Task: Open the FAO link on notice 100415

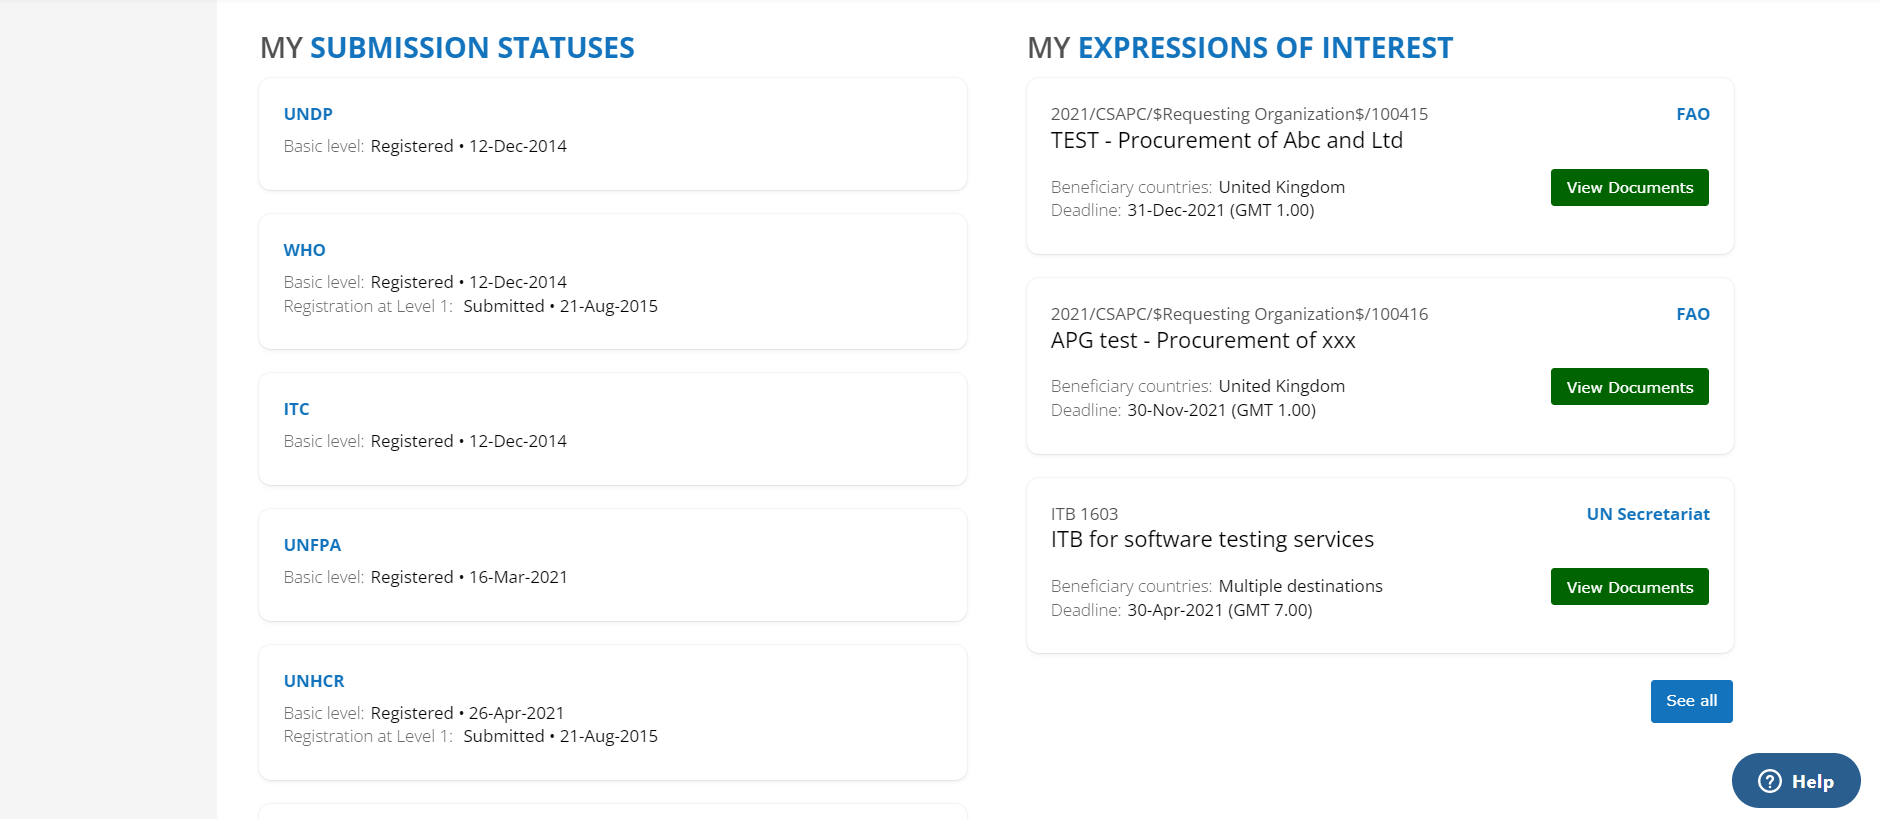Action: [1693, 114]
